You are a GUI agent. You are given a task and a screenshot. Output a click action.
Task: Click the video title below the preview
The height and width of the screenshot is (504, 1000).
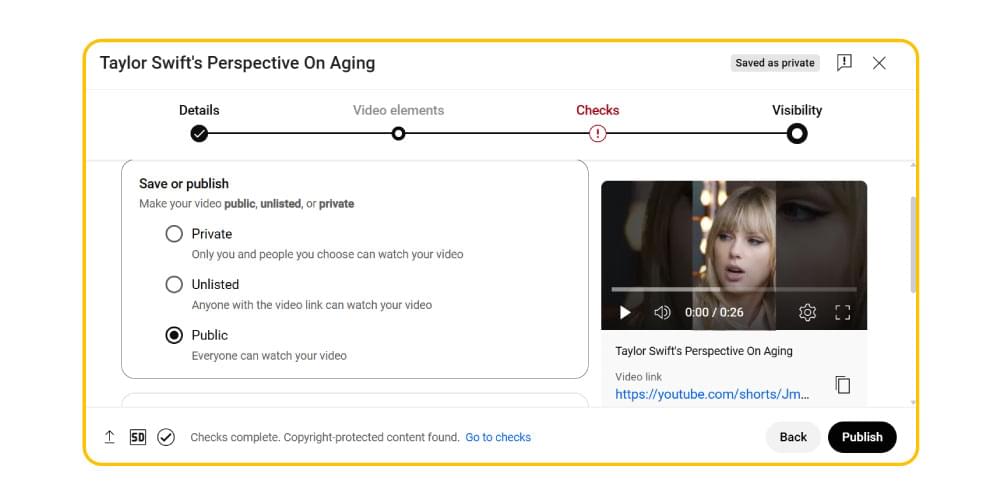click(x=704, y=351)
